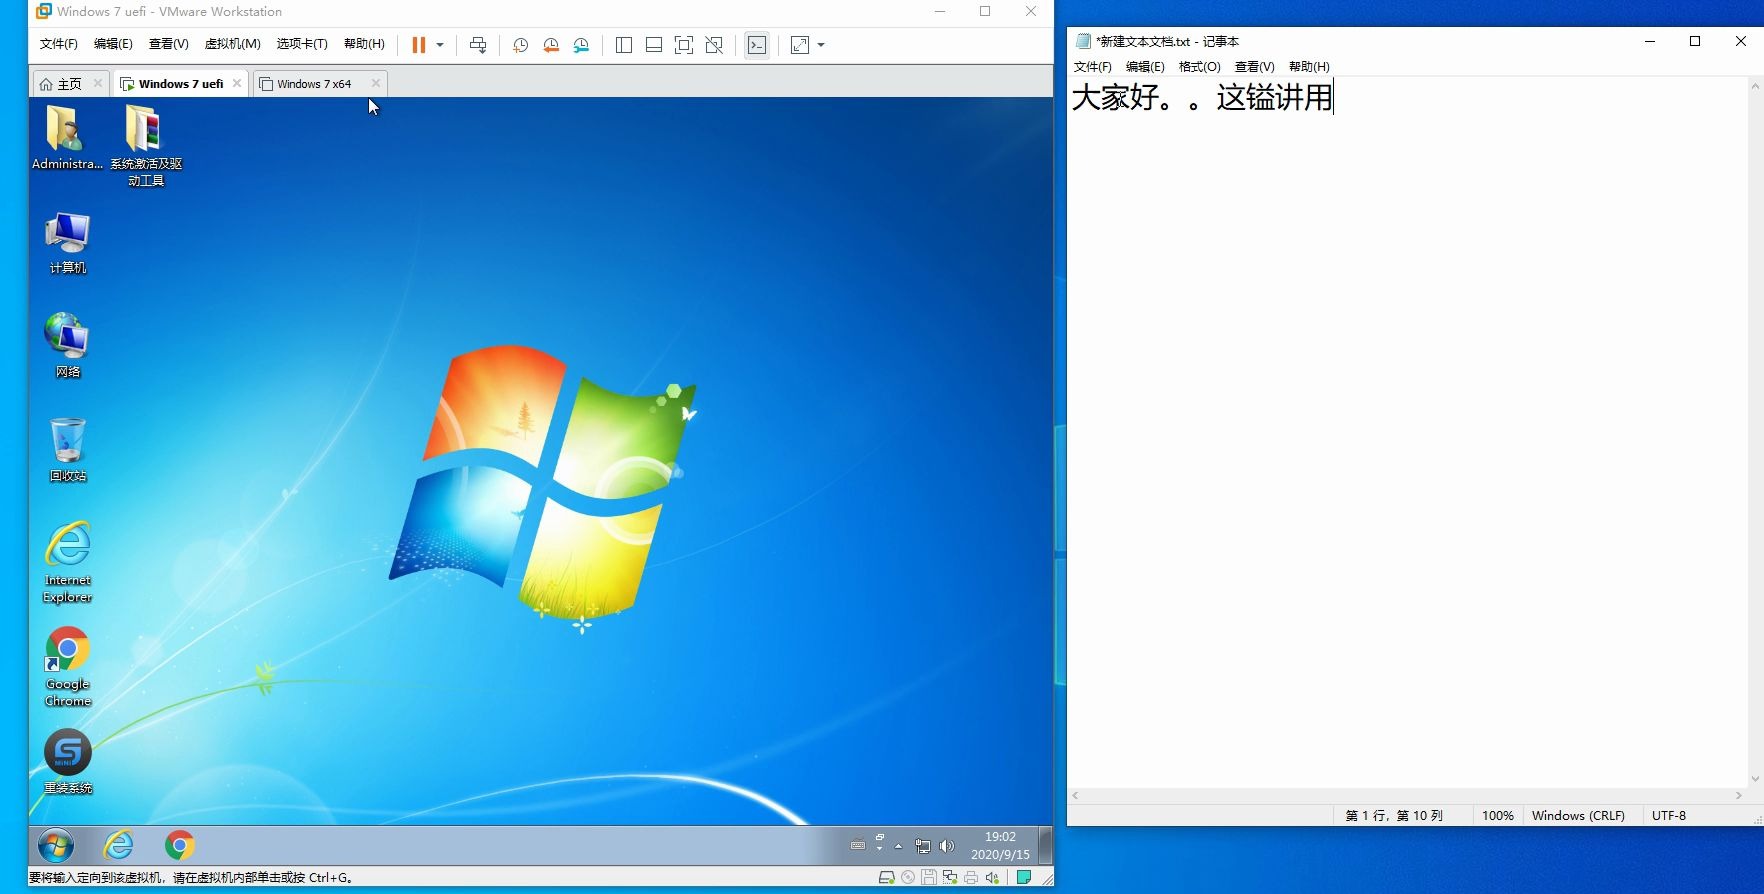Select the 计算机 desktop icon
This screenshot has width=1764, height=894.
(x=68, y=243)
